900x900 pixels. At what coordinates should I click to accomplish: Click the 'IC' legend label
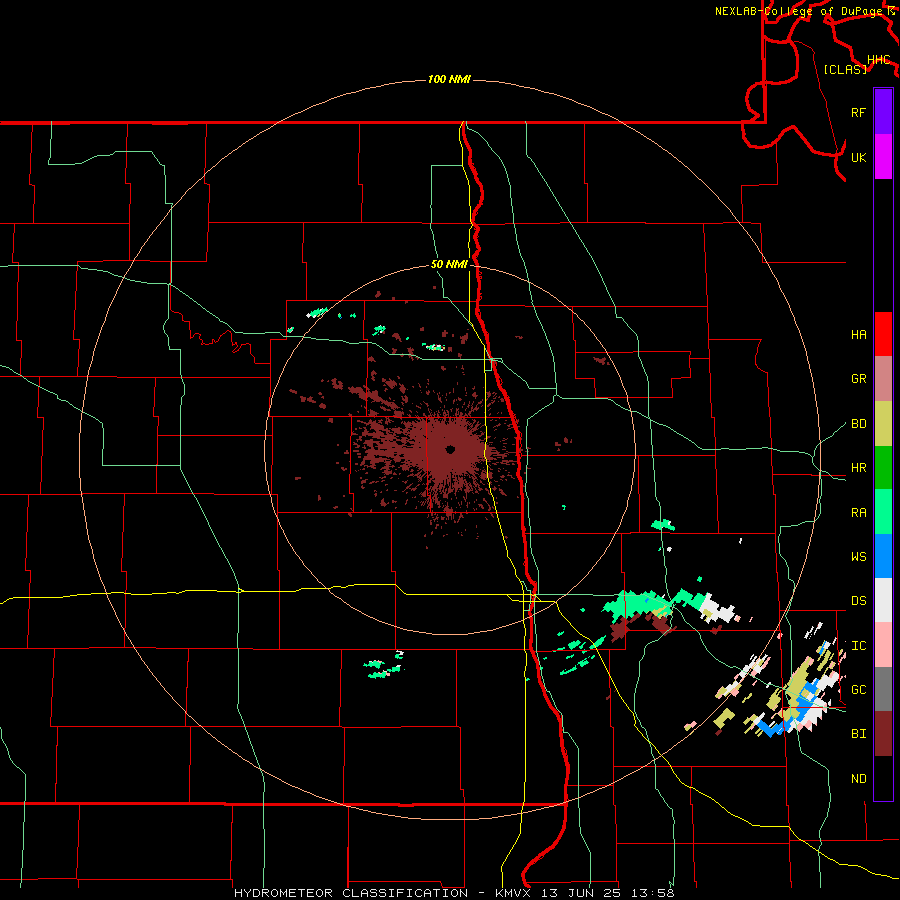(x=858, y=646)
